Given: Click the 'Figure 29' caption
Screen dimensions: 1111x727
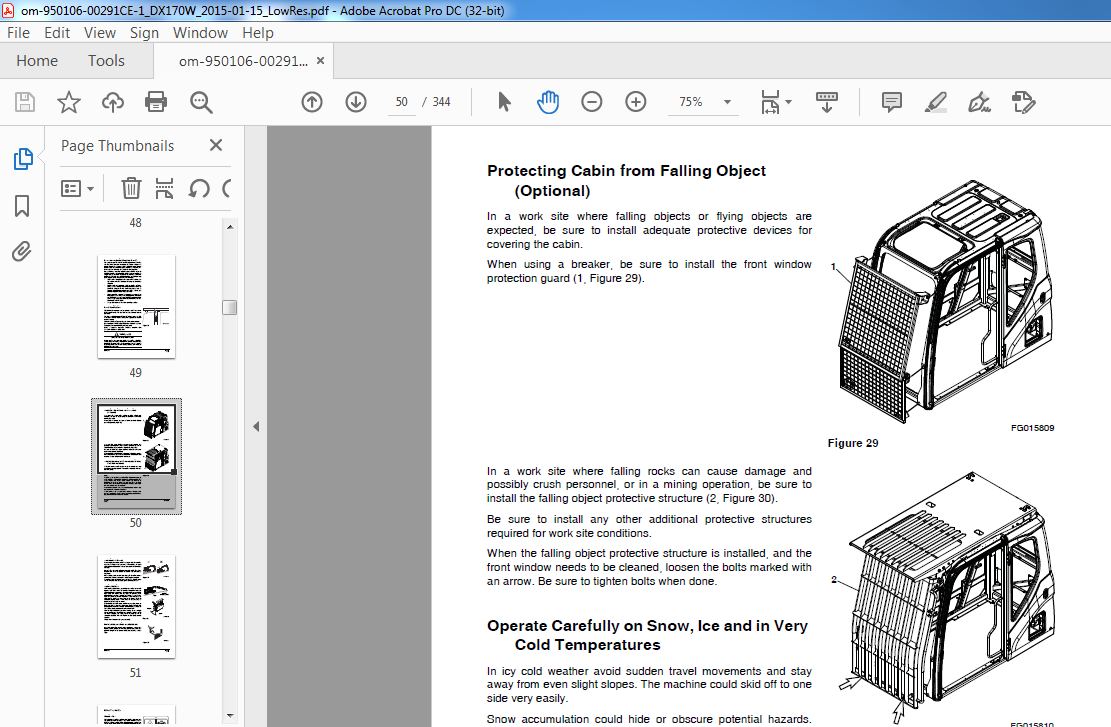Looking at the screenshot, I should click(853, 443).
